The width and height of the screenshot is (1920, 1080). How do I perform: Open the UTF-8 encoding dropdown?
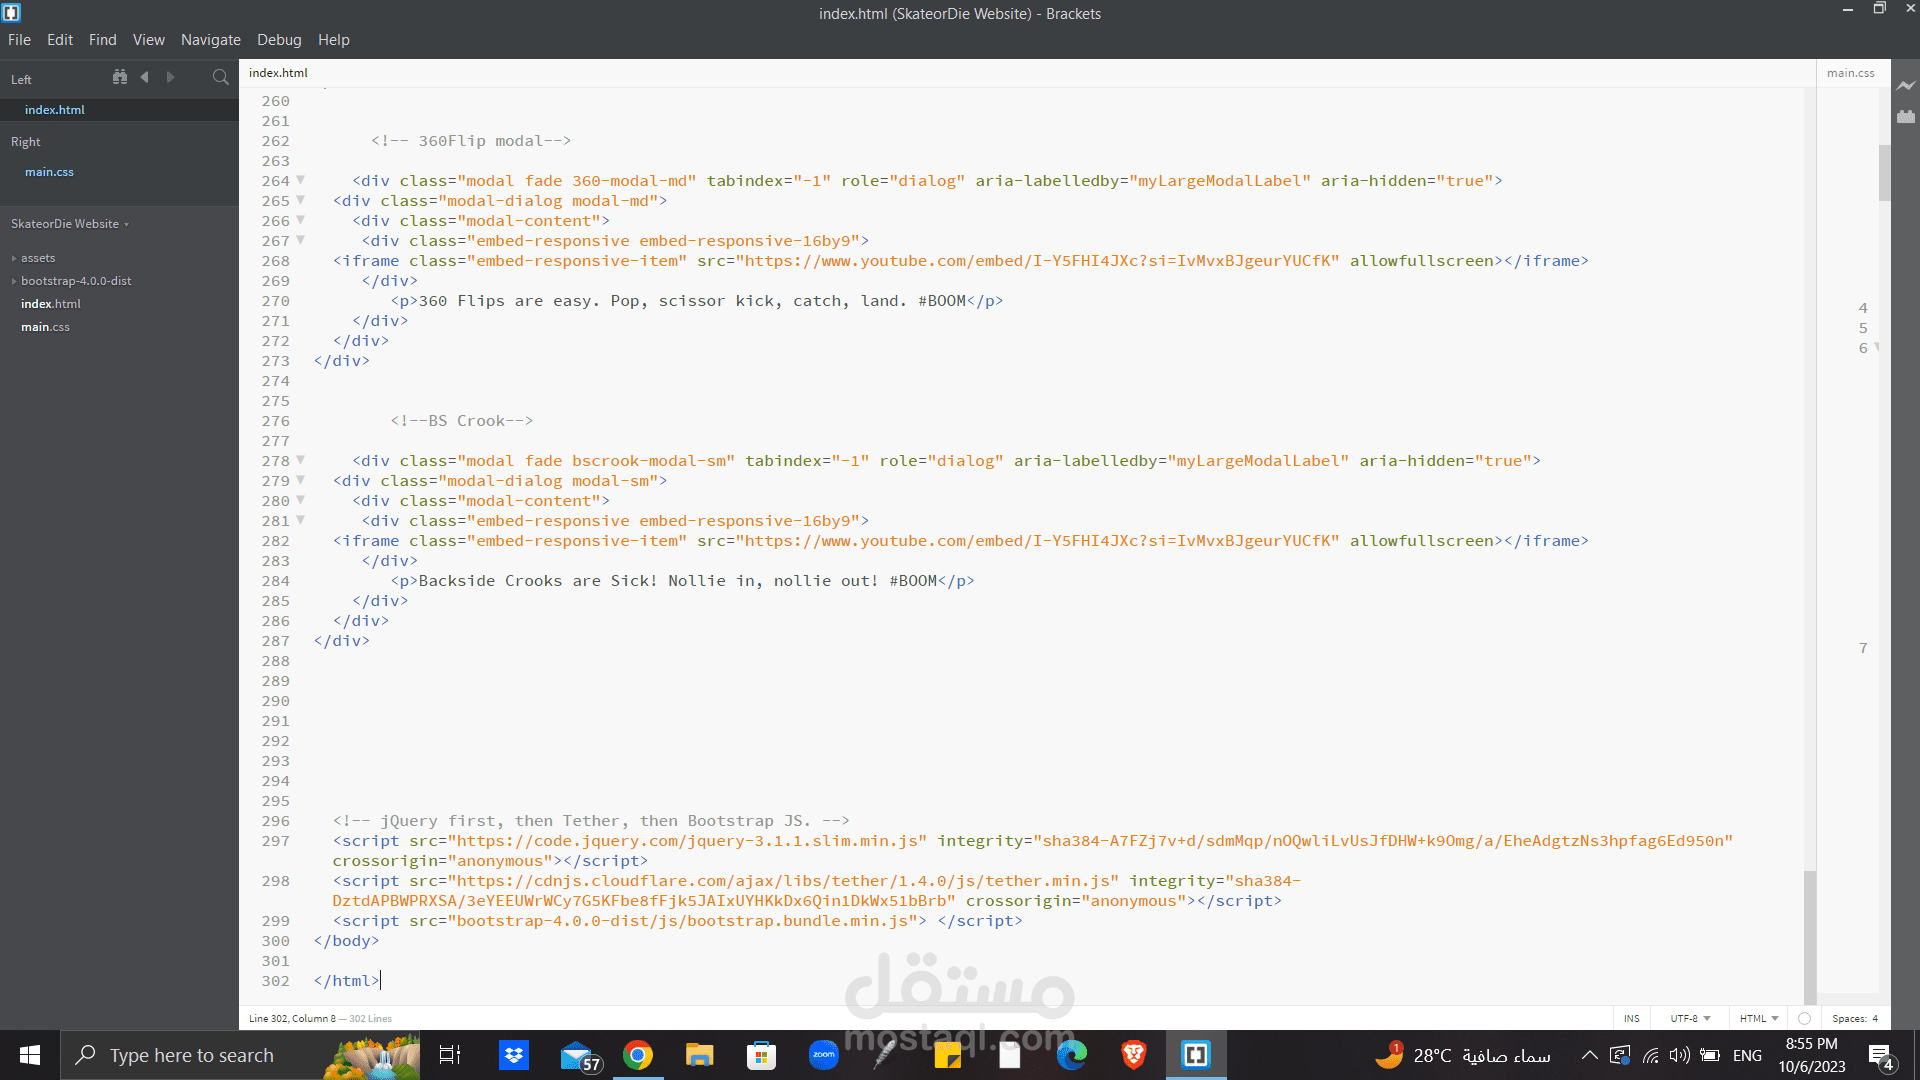tap(1690, 1018)
